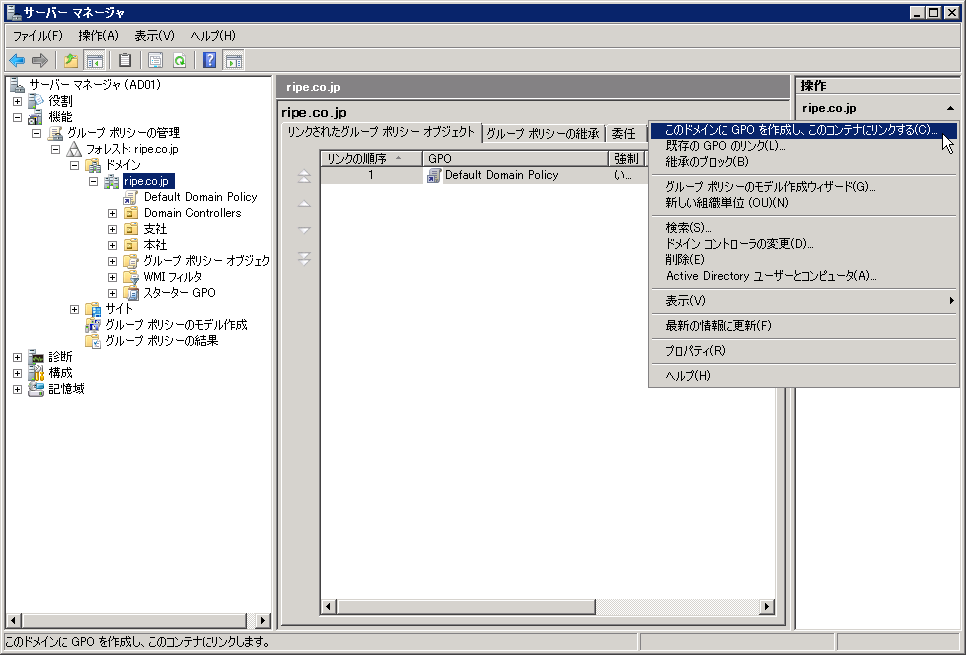Expand the 構成 node

pyautogui.click(x=17, y=373)
